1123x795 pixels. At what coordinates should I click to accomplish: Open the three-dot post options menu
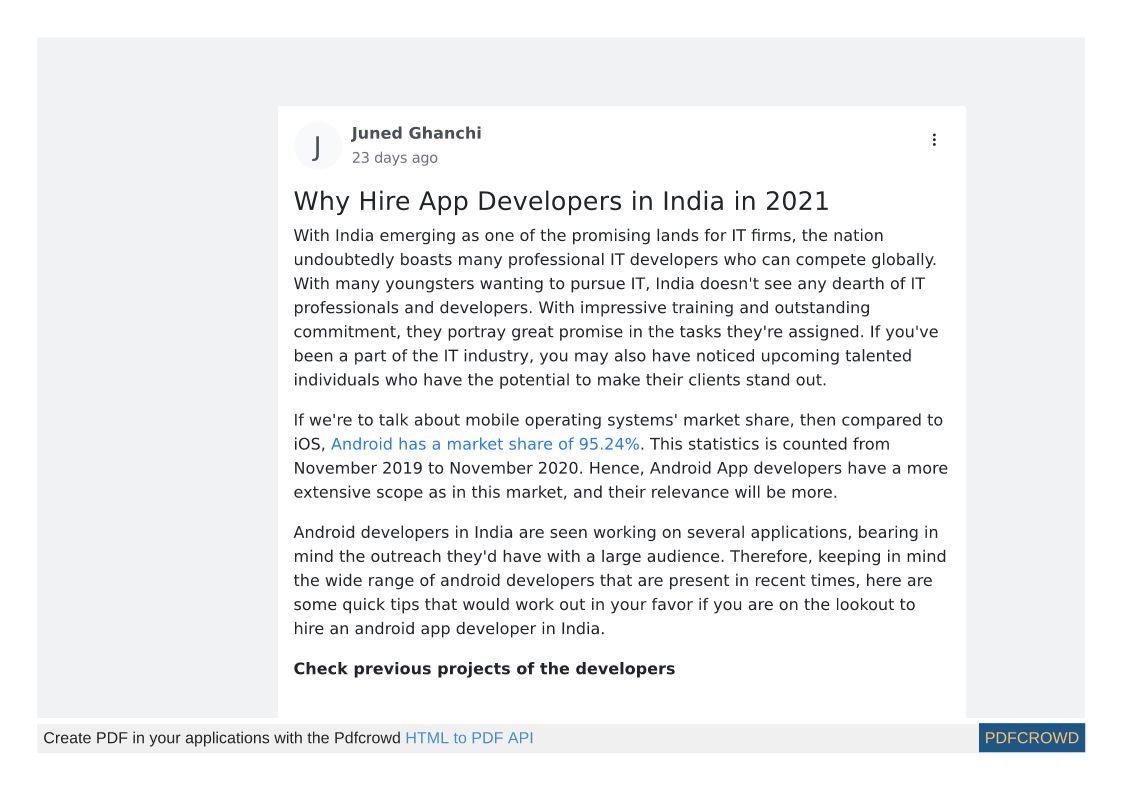click(x=934, y=140)
